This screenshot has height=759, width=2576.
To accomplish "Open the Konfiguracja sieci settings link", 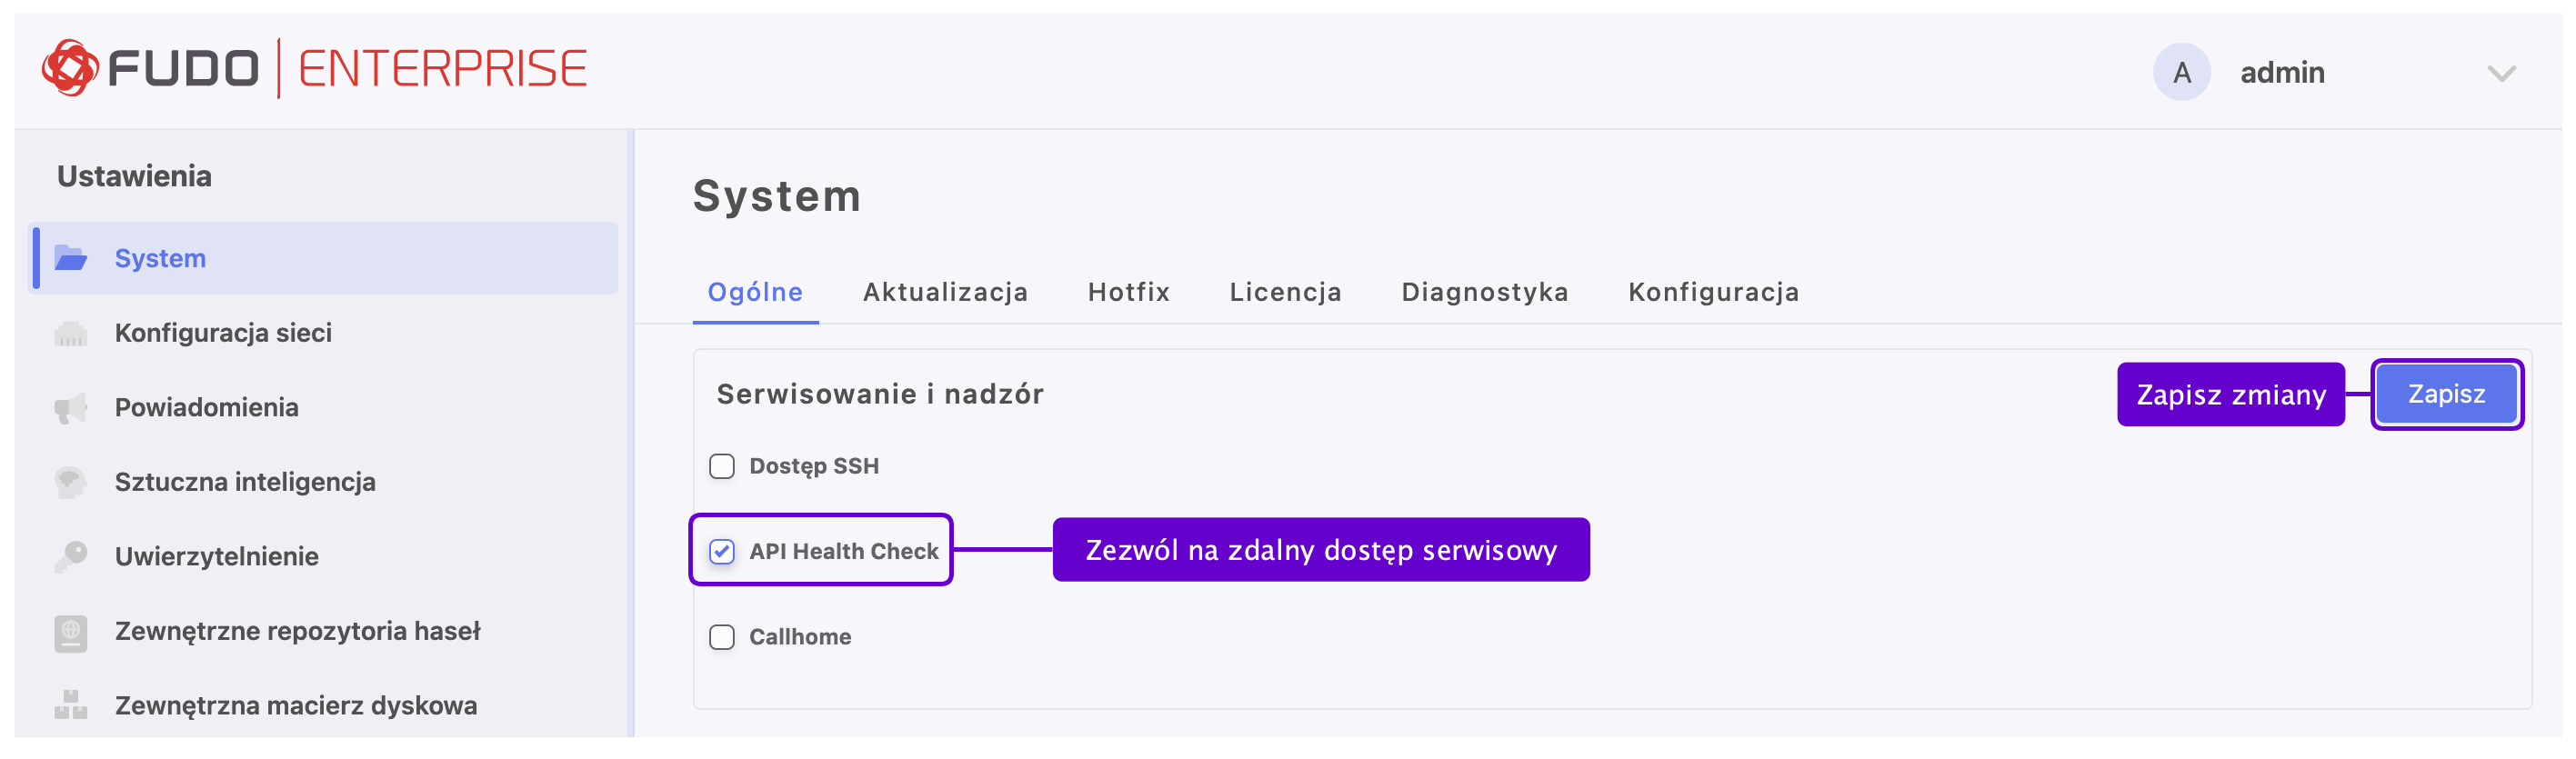I will coord(223,333).
